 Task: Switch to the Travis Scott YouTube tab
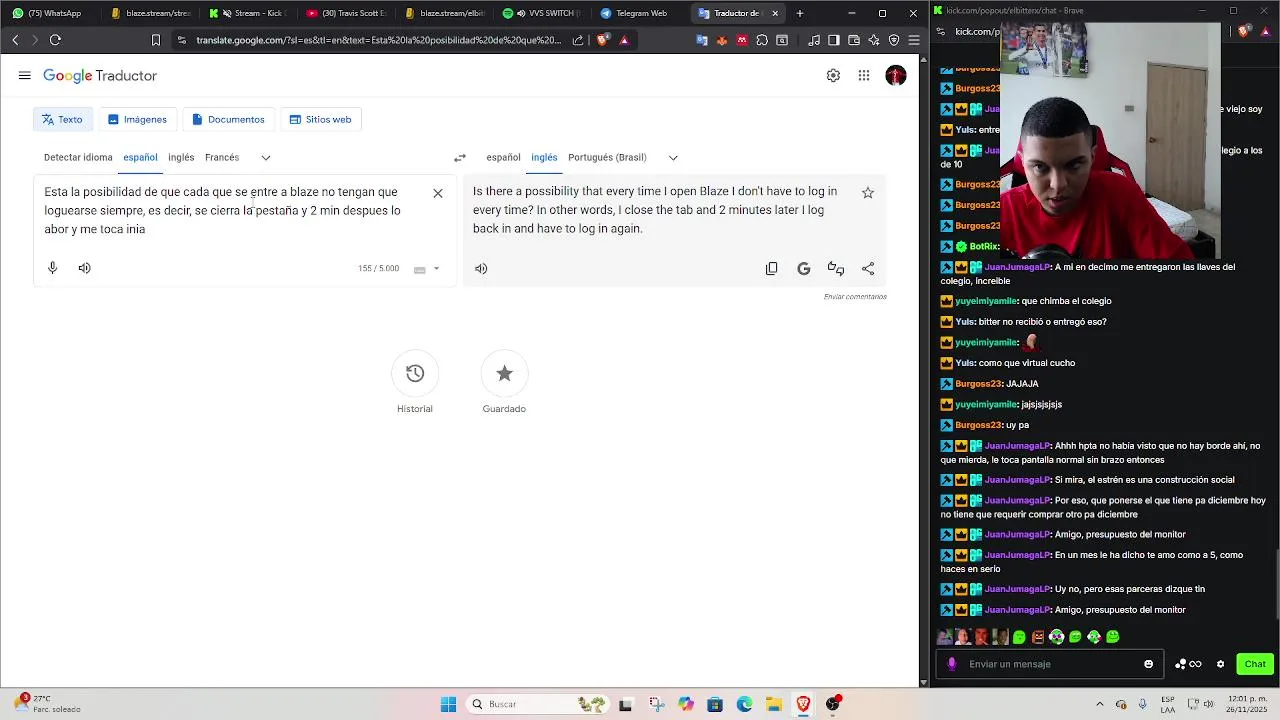point(345,13)
